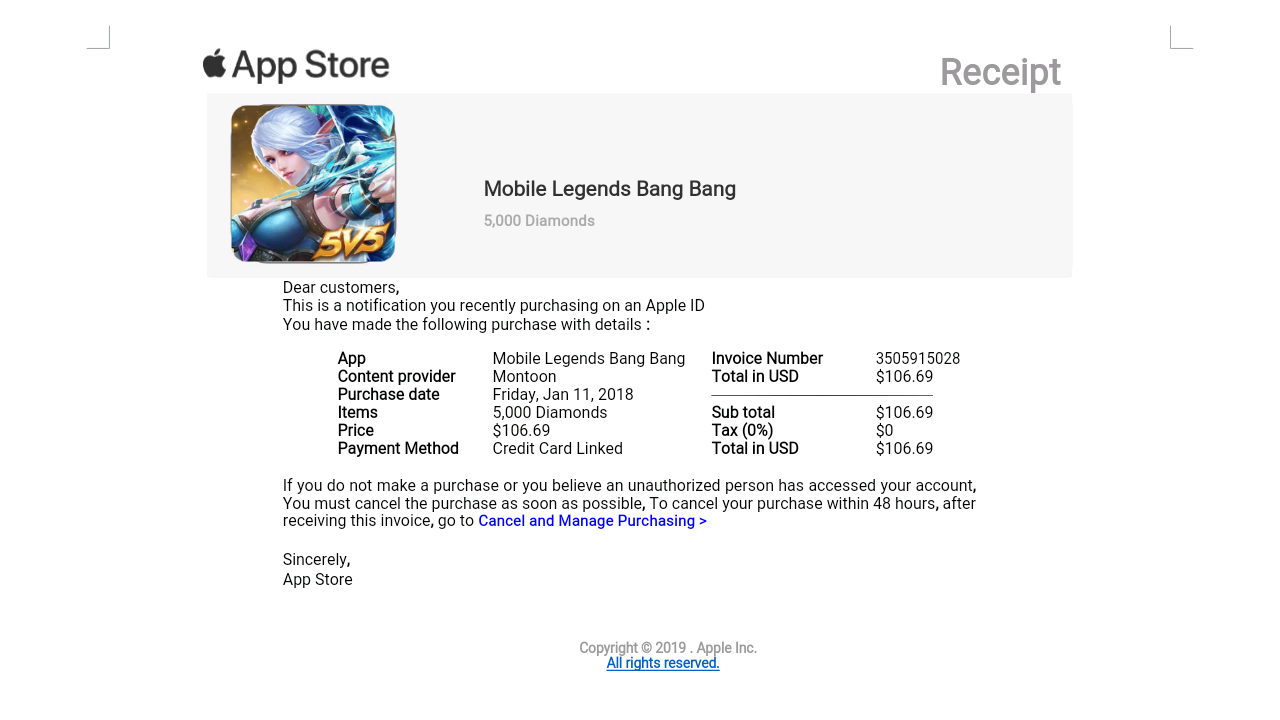
Task: Click the Montoon content provider value
Action: [x=524, y=377]
